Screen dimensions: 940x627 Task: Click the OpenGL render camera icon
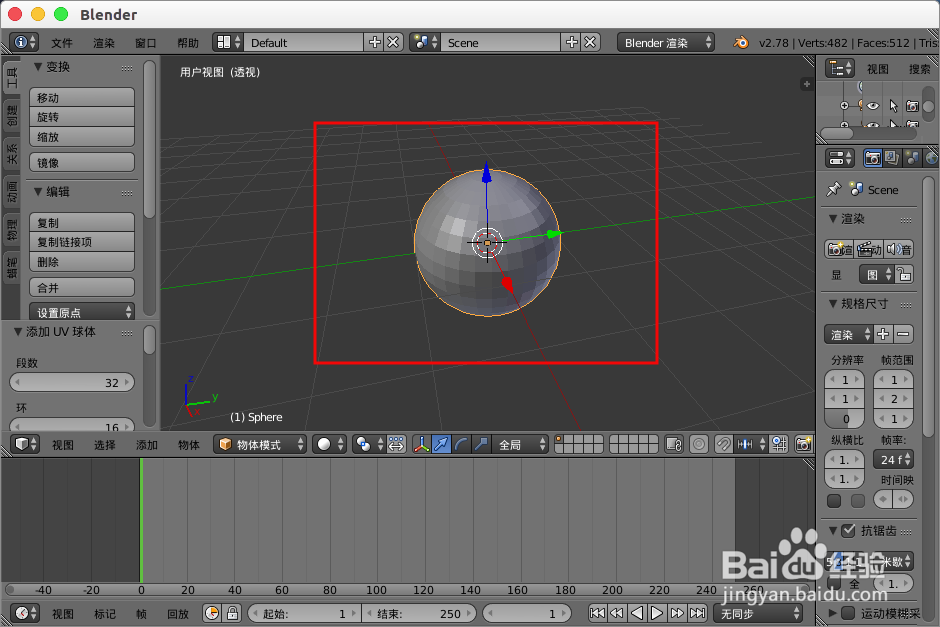802,444
